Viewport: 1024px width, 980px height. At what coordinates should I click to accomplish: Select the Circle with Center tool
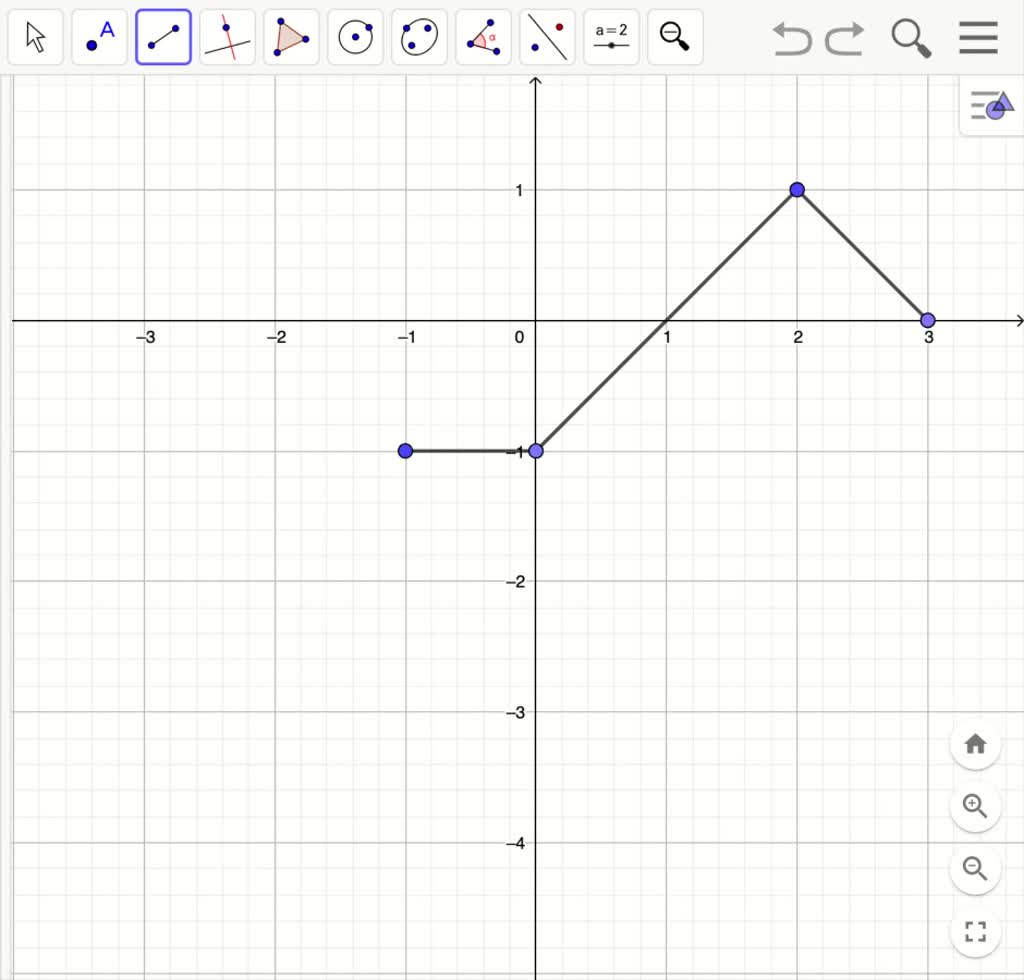[x=355, y=36]
